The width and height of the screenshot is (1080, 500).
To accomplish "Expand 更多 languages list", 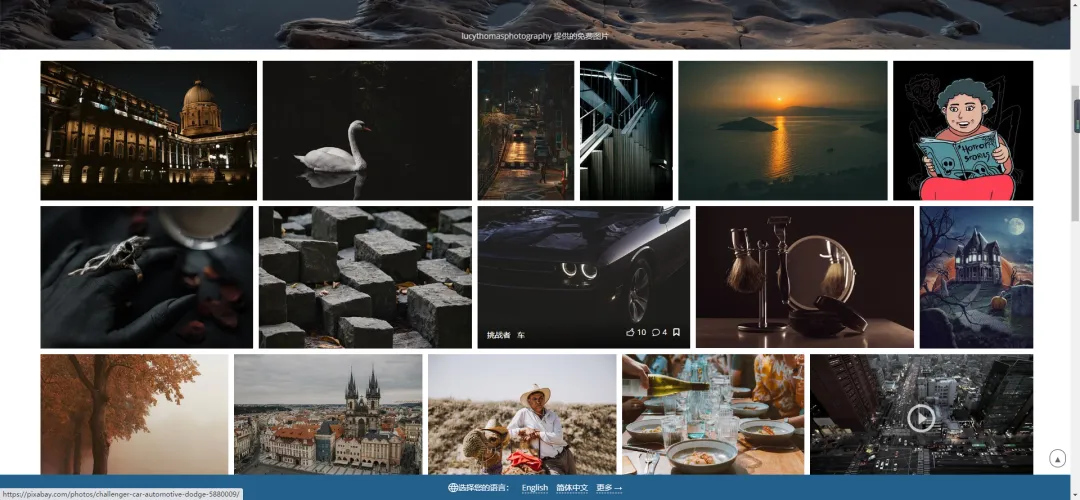I will 609,488.
